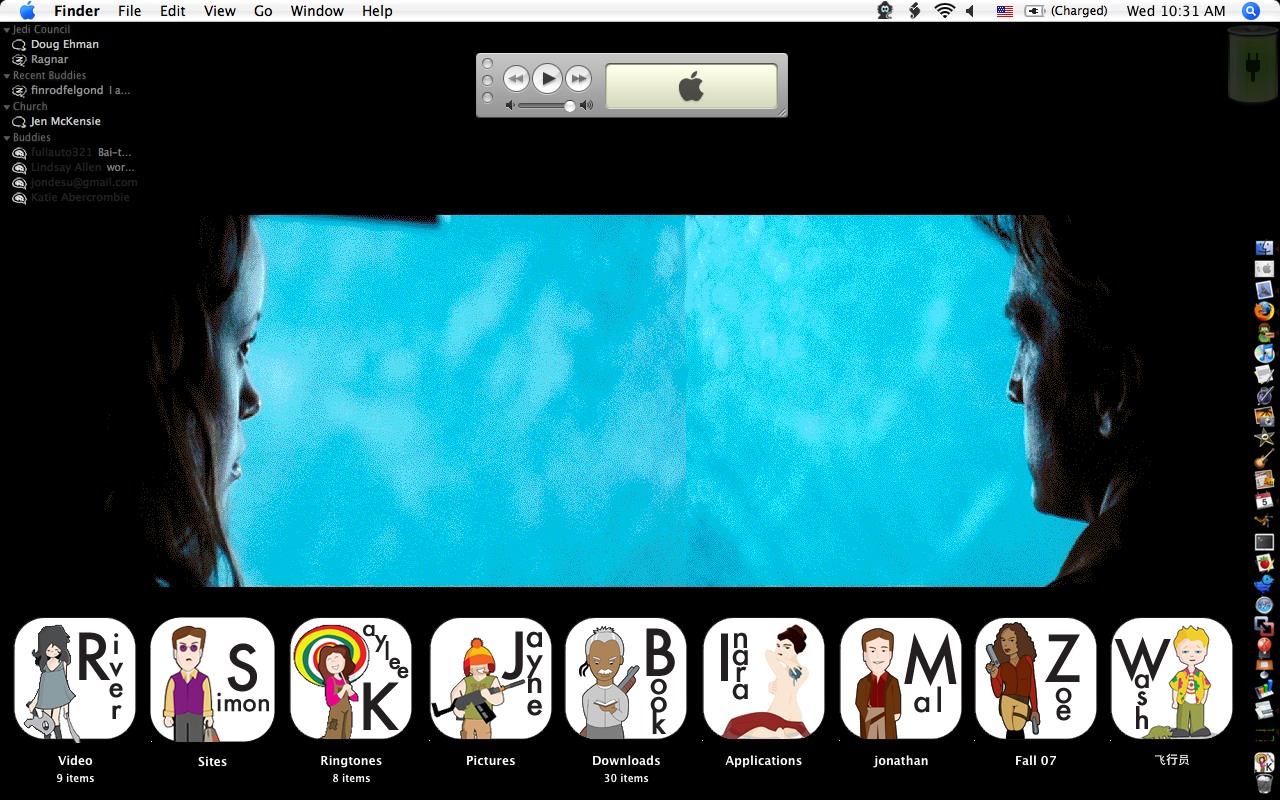Open the Finder menu

tap(77, 11)
